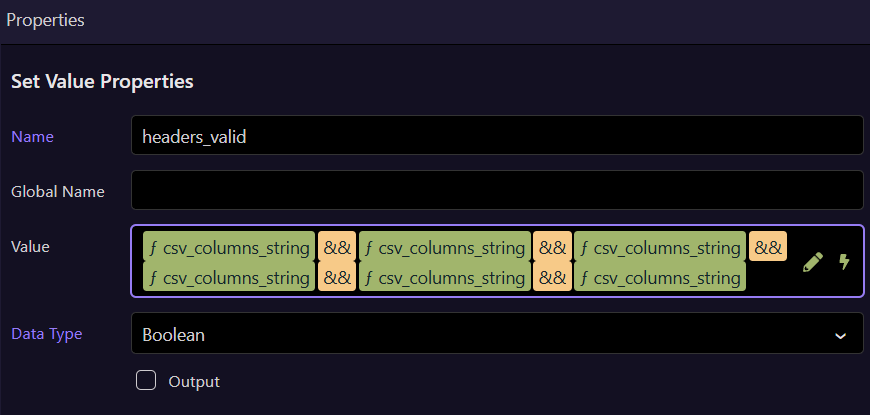The image size is (870, 415).
Task: Select first csv_columns_string token in bottom row
Action: pos(229,277)
